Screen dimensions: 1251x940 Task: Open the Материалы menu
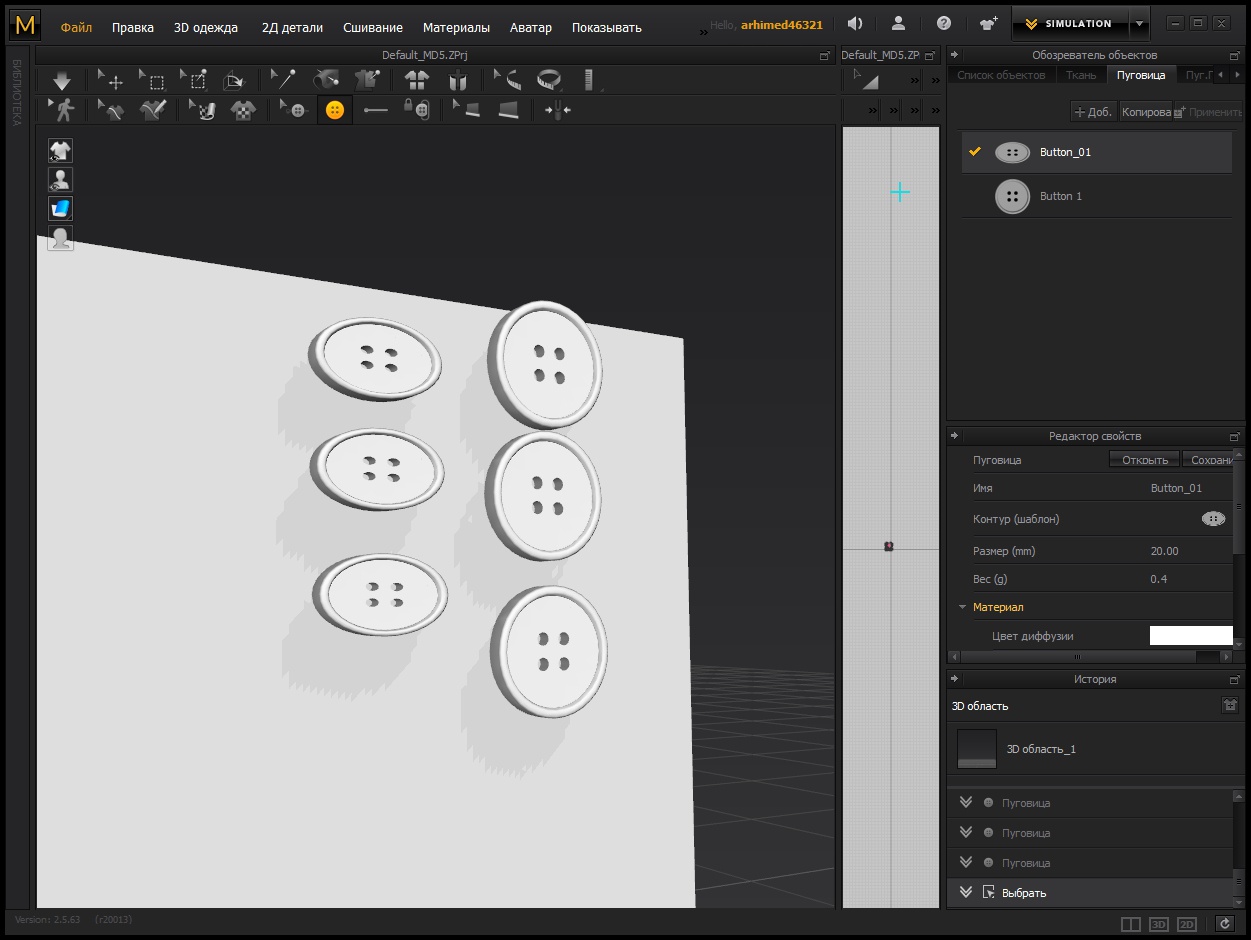point(456,27)
